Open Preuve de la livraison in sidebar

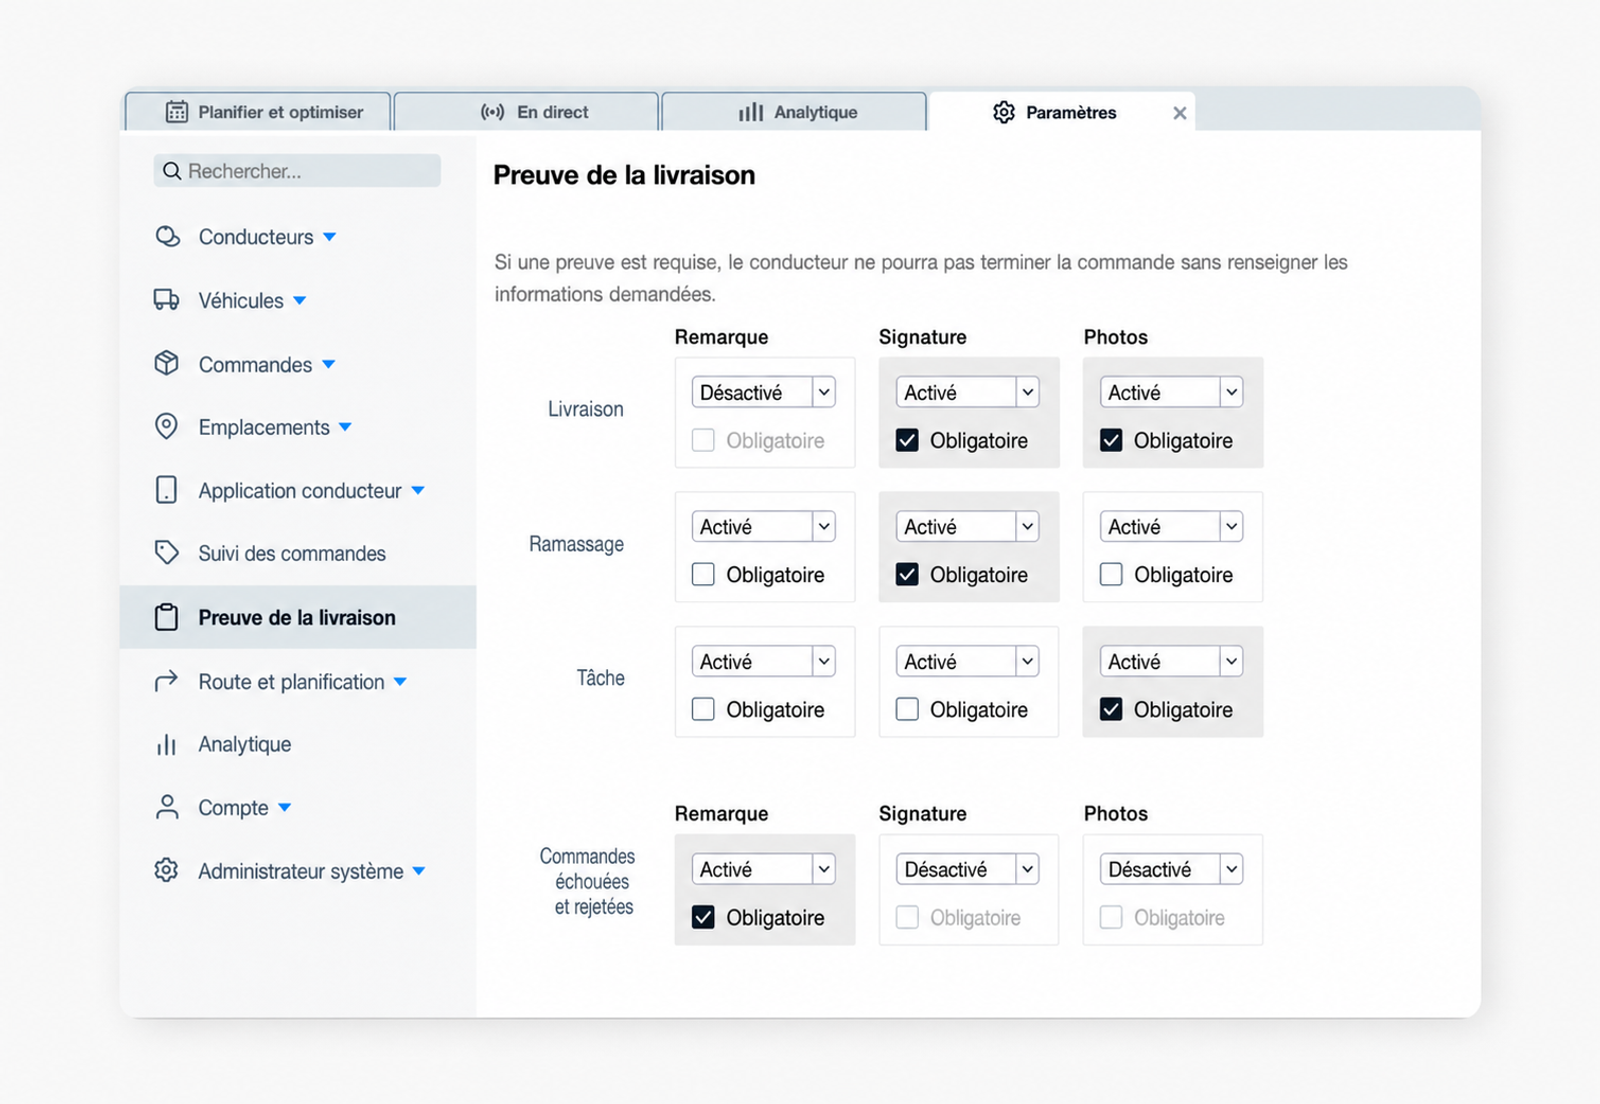pos(298,617)
